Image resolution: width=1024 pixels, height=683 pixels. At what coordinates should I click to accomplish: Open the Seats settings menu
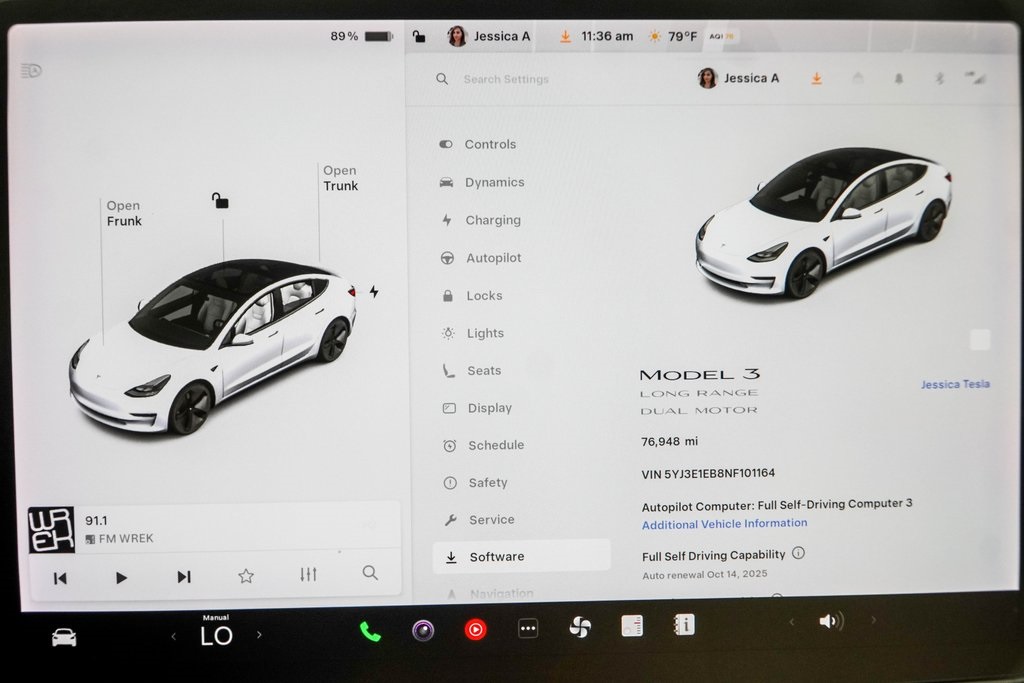[473, 370]
